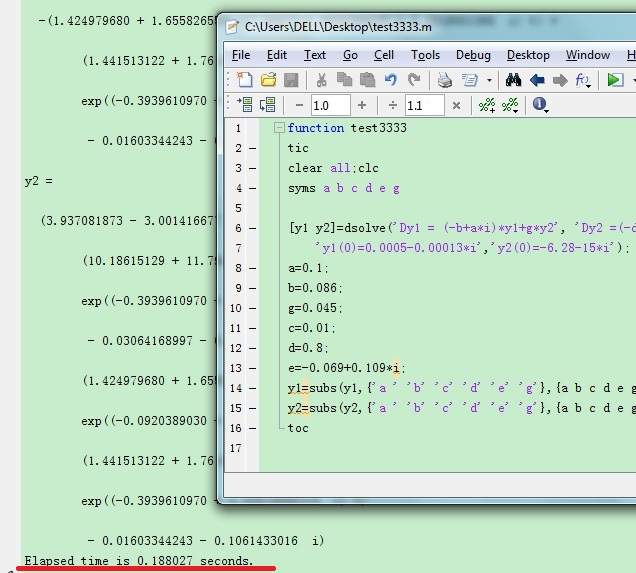Viewport: 636px width, 573px height.
Task: Click line number 17 in the editor
Action: coord(236,448)
